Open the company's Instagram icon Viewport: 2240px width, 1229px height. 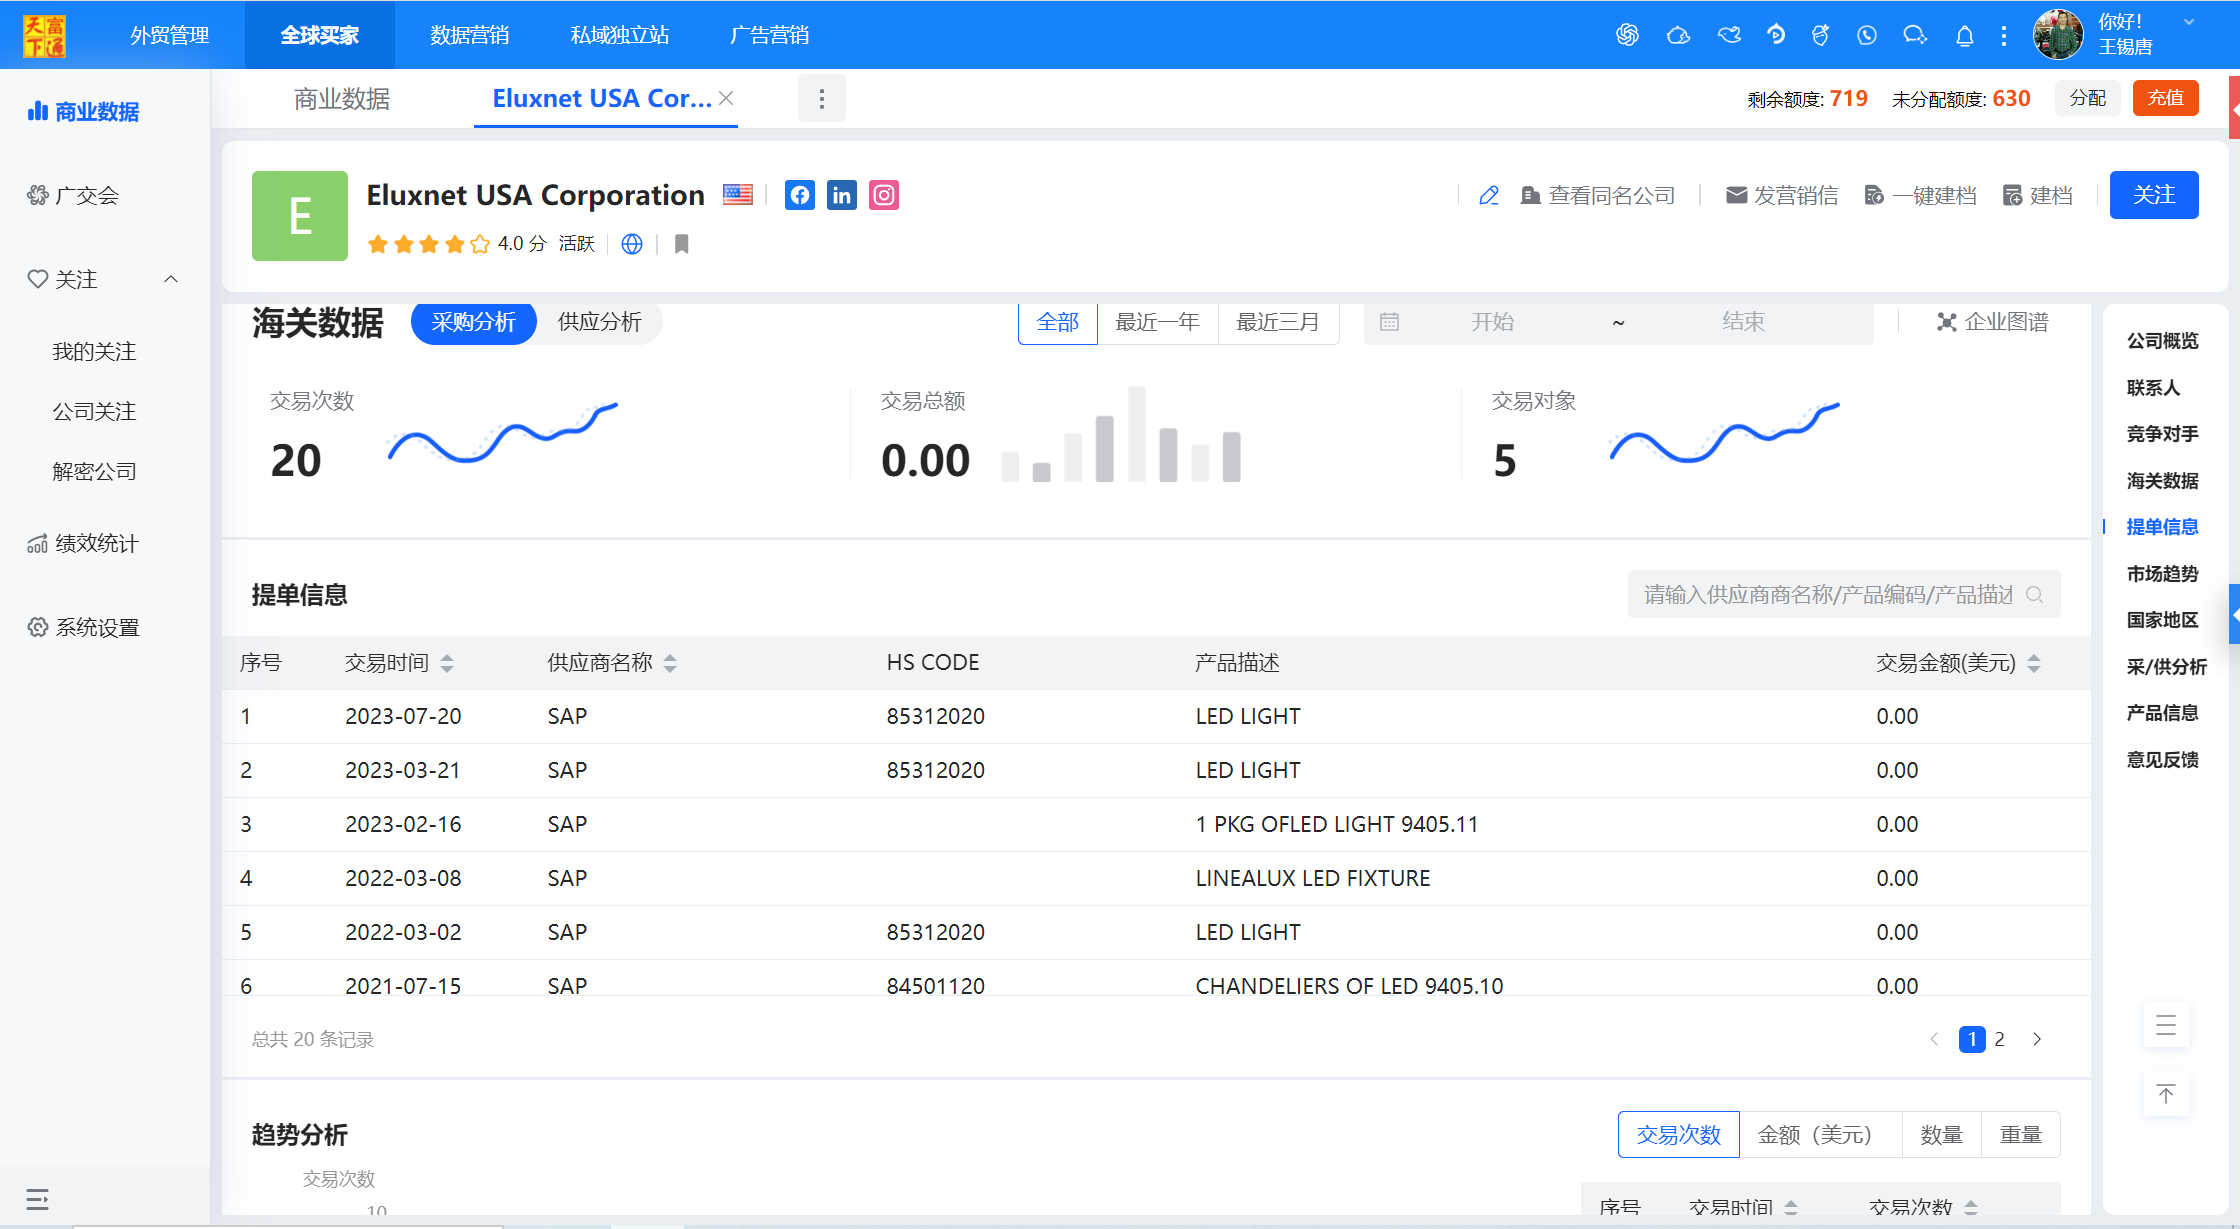point(884,195)
